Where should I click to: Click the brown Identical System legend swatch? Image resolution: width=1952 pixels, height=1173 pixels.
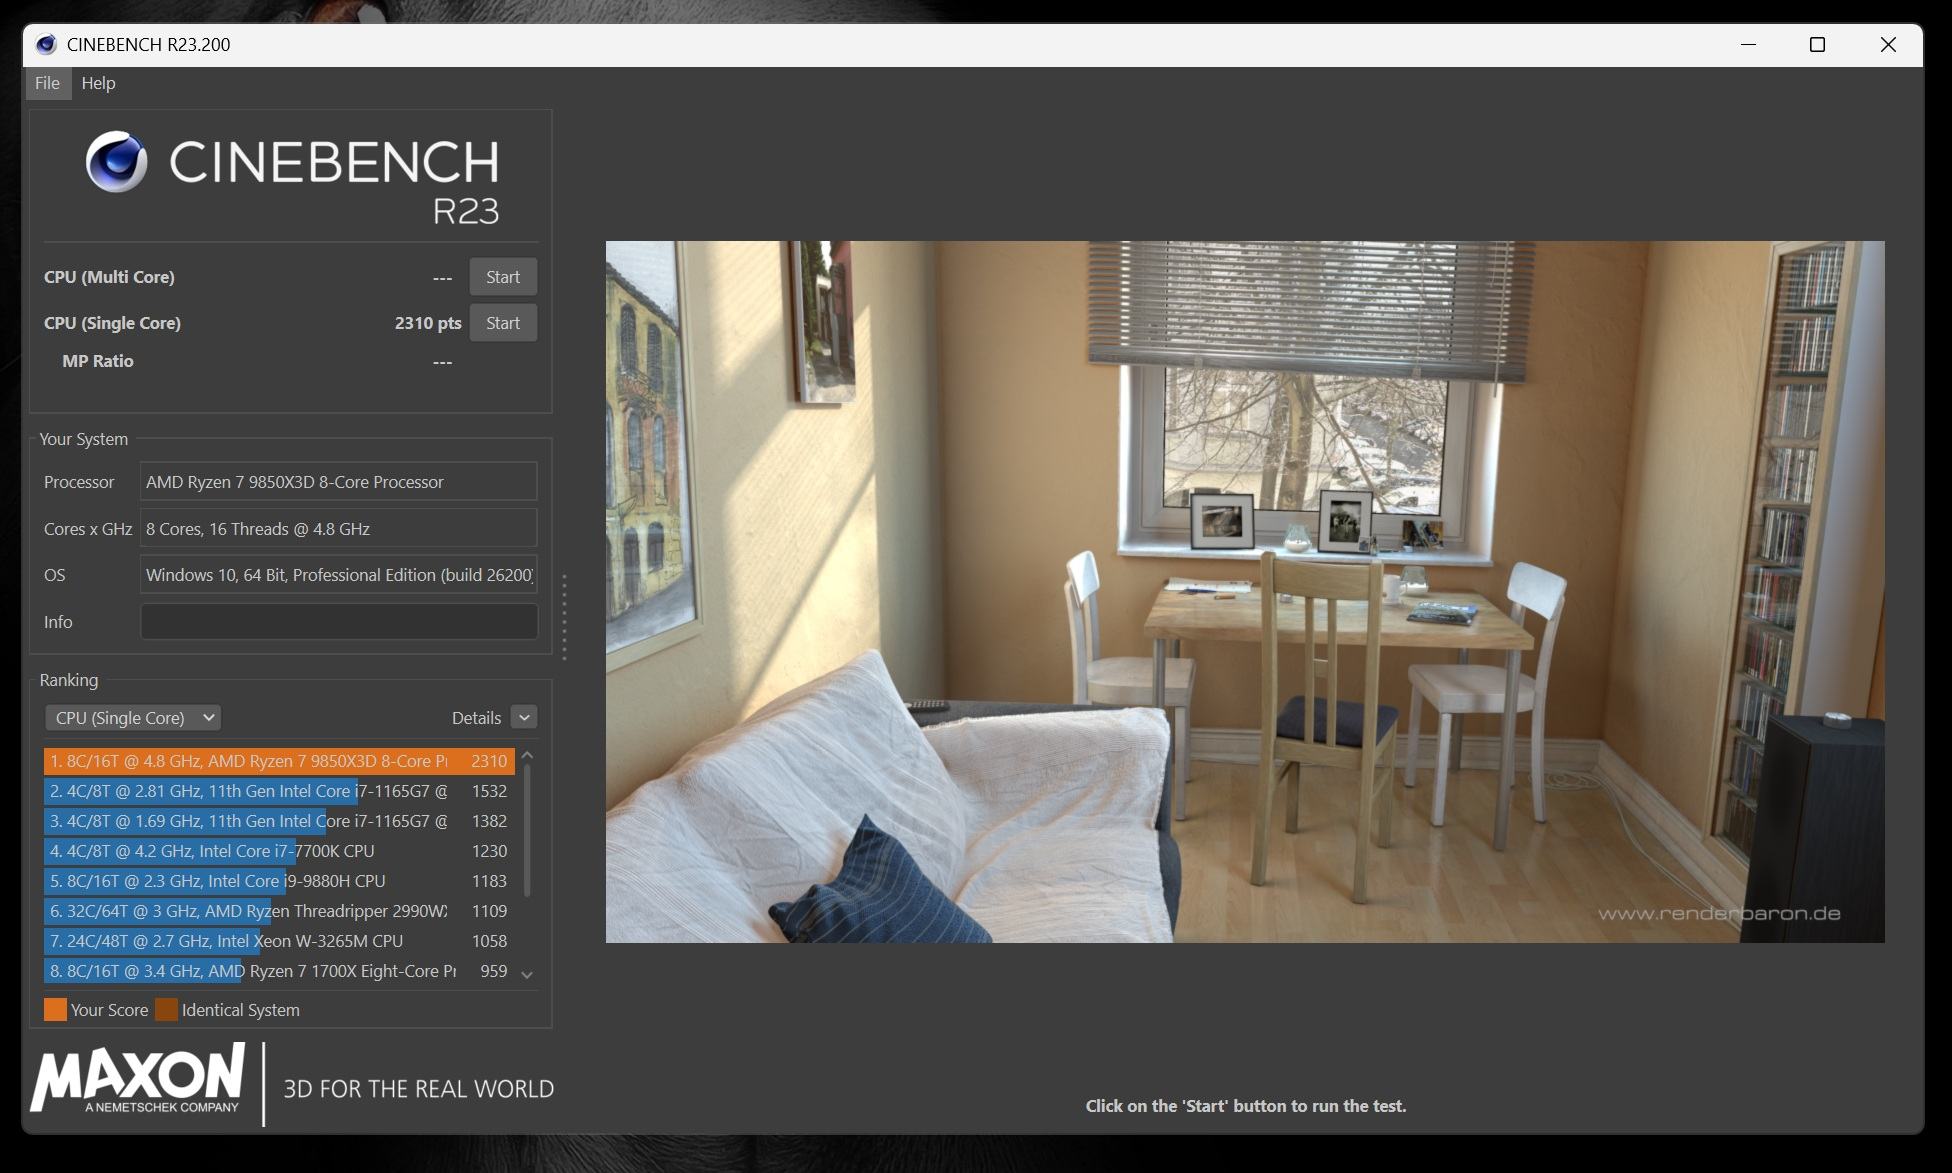coord(166,1010)
